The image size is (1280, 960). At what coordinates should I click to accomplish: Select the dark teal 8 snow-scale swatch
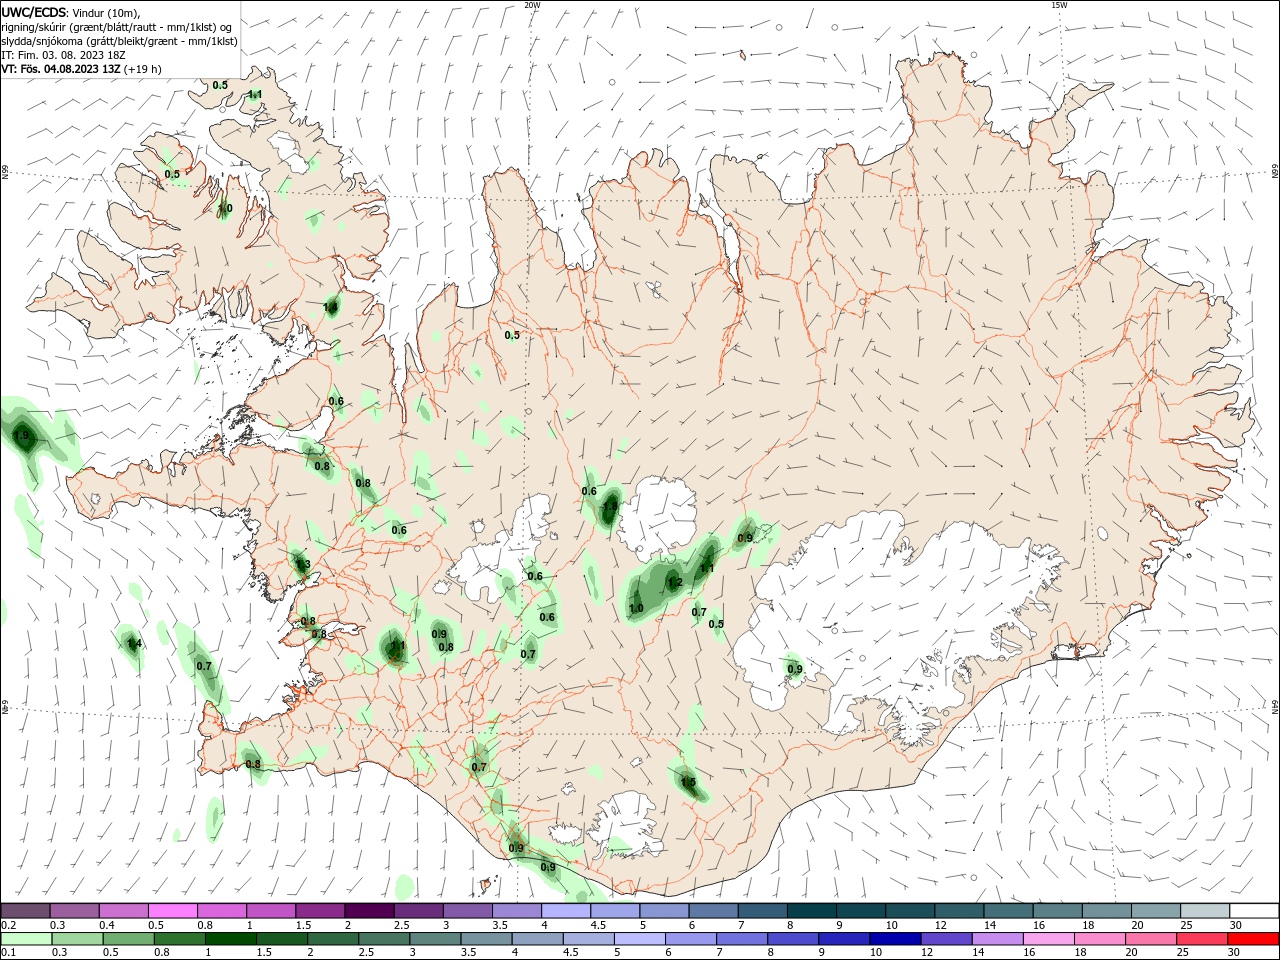point(812,911)
